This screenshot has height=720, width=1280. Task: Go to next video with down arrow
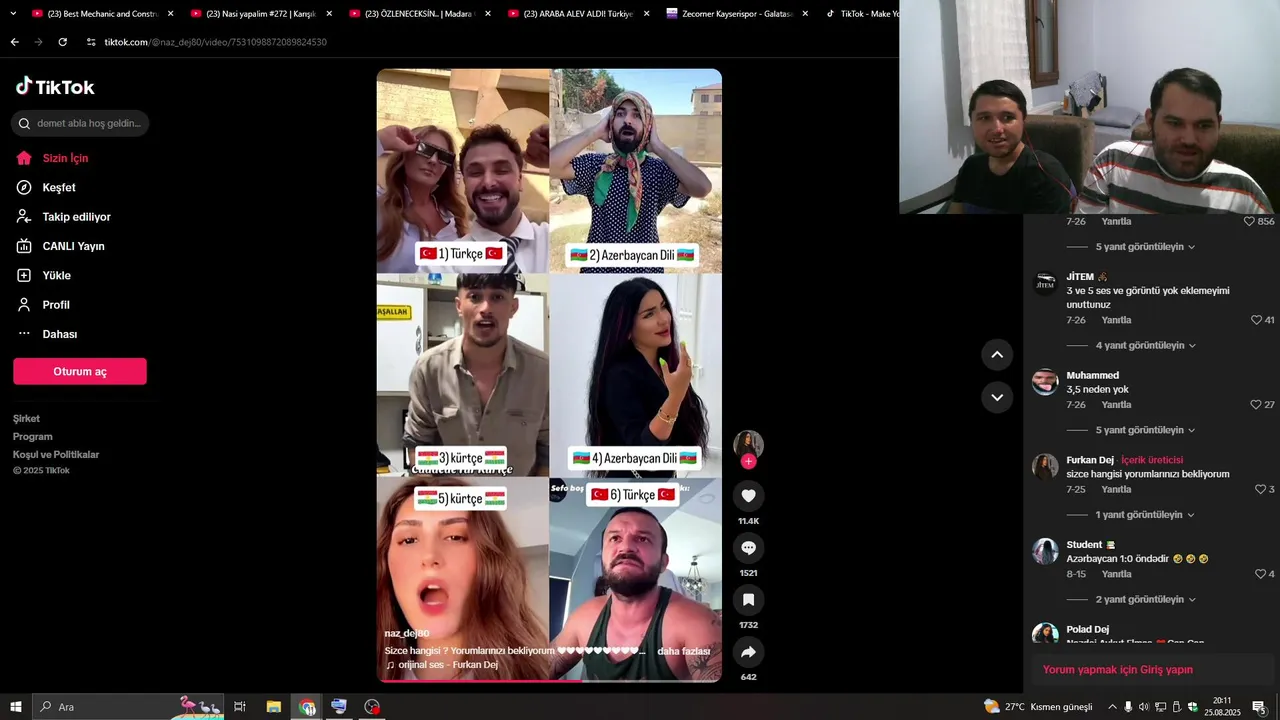pyautogui.click(x=997, y=397)
